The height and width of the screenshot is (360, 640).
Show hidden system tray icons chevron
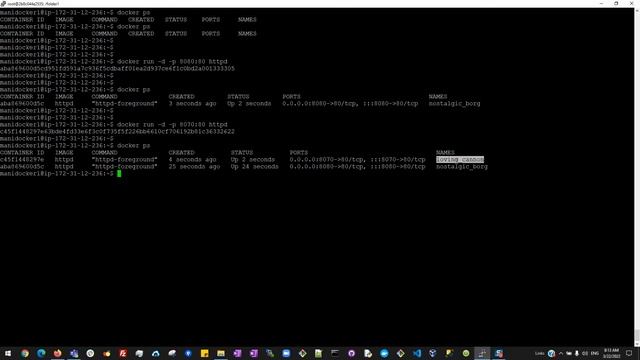click(x=561, y=353)
